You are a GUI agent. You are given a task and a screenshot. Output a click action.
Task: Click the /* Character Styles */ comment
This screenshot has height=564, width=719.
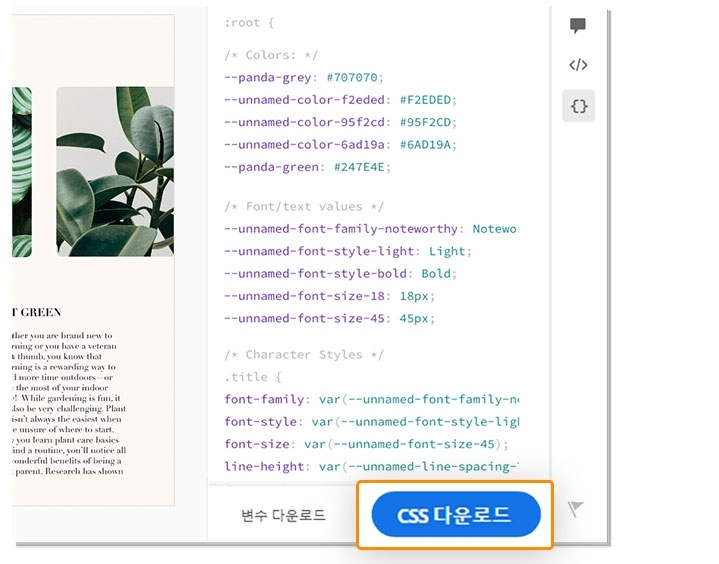pyautogui.click(x=304, y=355)
